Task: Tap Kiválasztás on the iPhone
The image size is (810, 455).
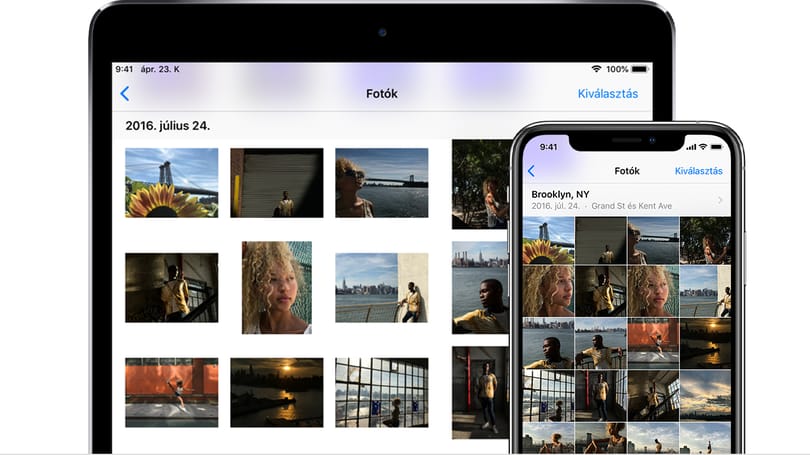Action: (x=698, y=171)
